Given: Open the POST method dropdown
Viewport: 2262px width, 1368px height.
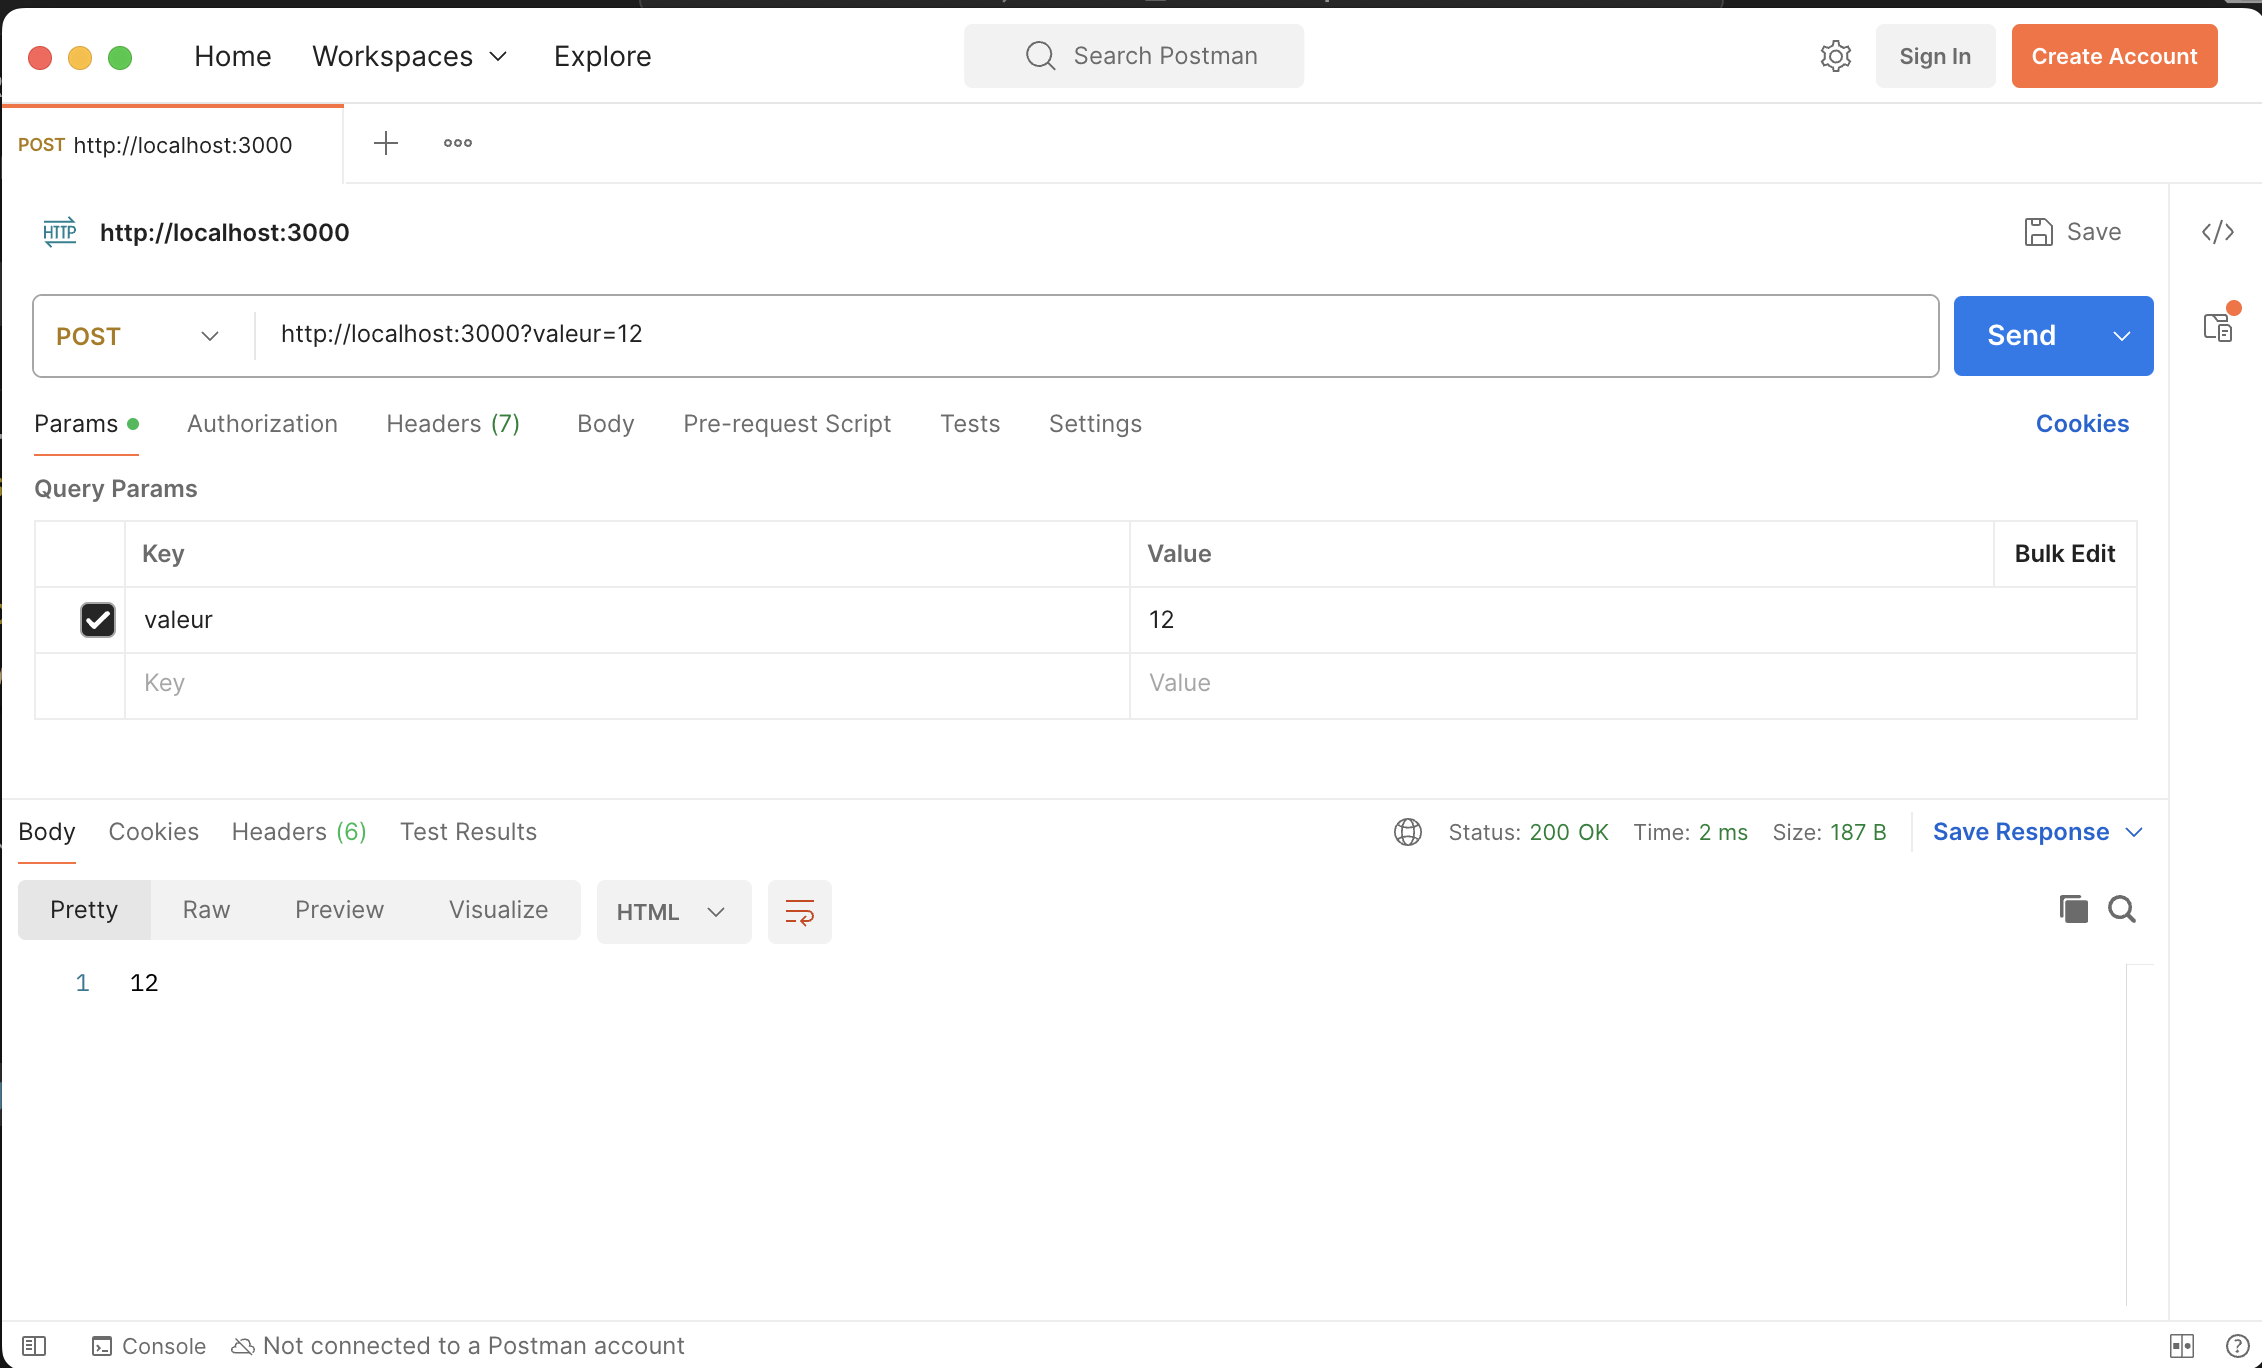Looking at the screenshot, I should tap(138, 336).
